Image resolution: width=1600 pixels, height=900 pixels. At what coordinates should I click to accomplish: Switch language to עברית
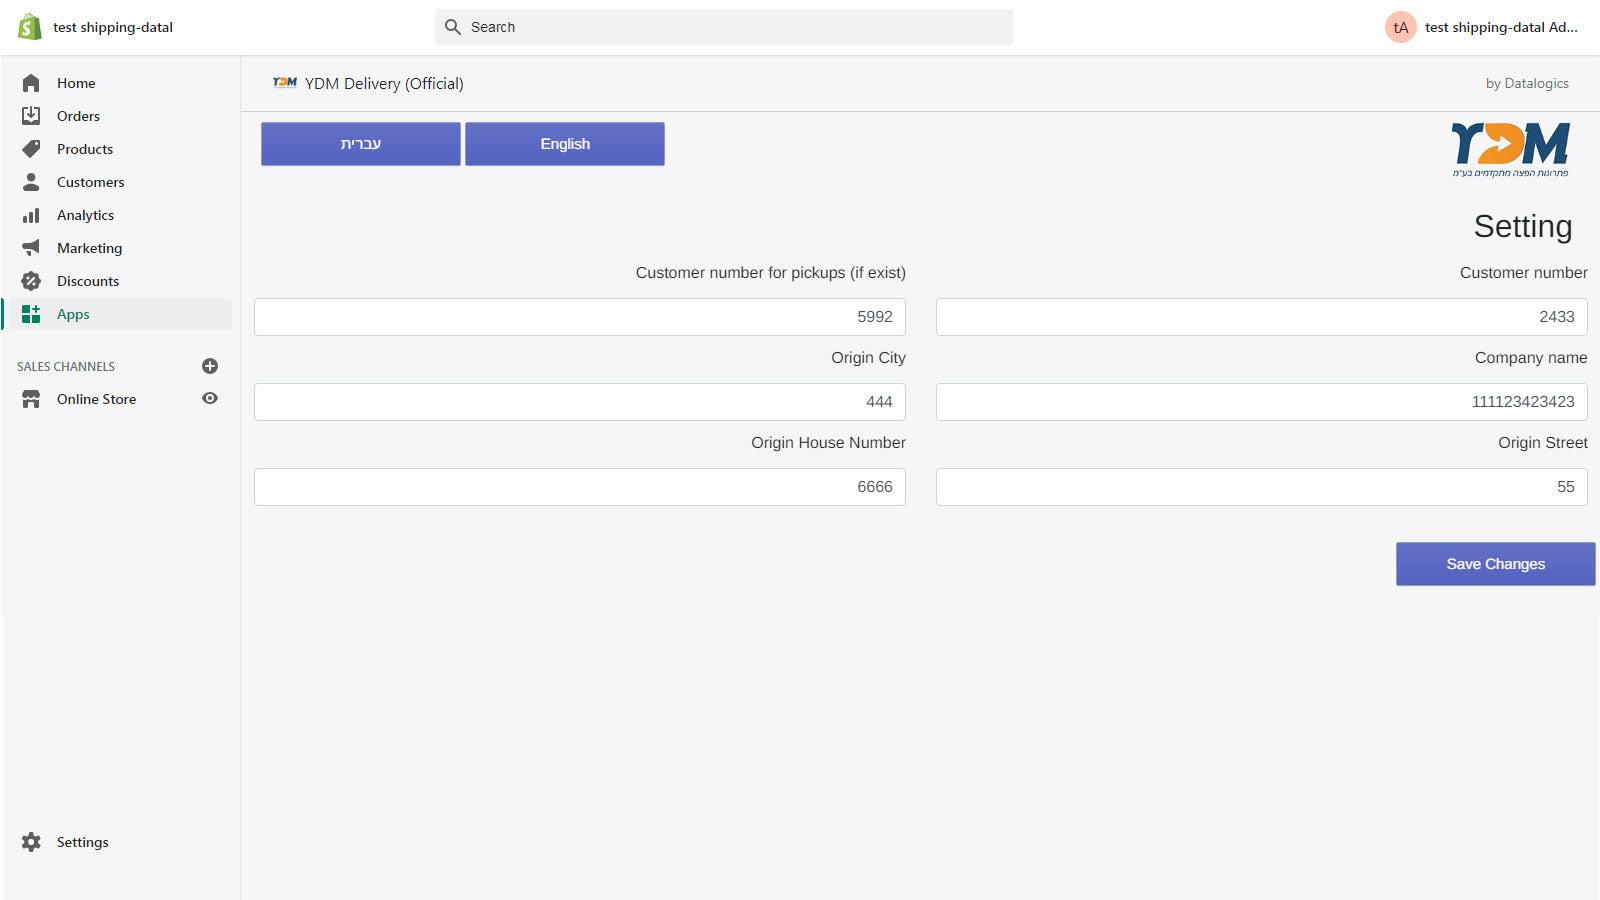[360, 143]
